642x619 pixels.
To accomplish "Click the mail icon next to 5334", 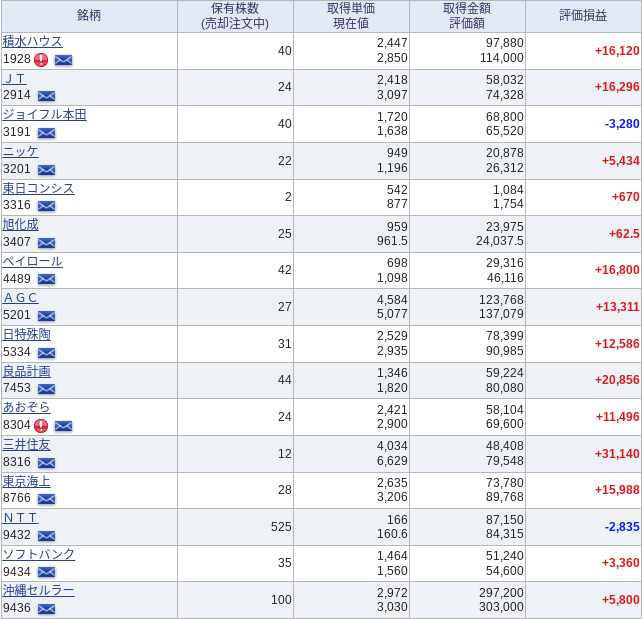I will tap(46, 352).
